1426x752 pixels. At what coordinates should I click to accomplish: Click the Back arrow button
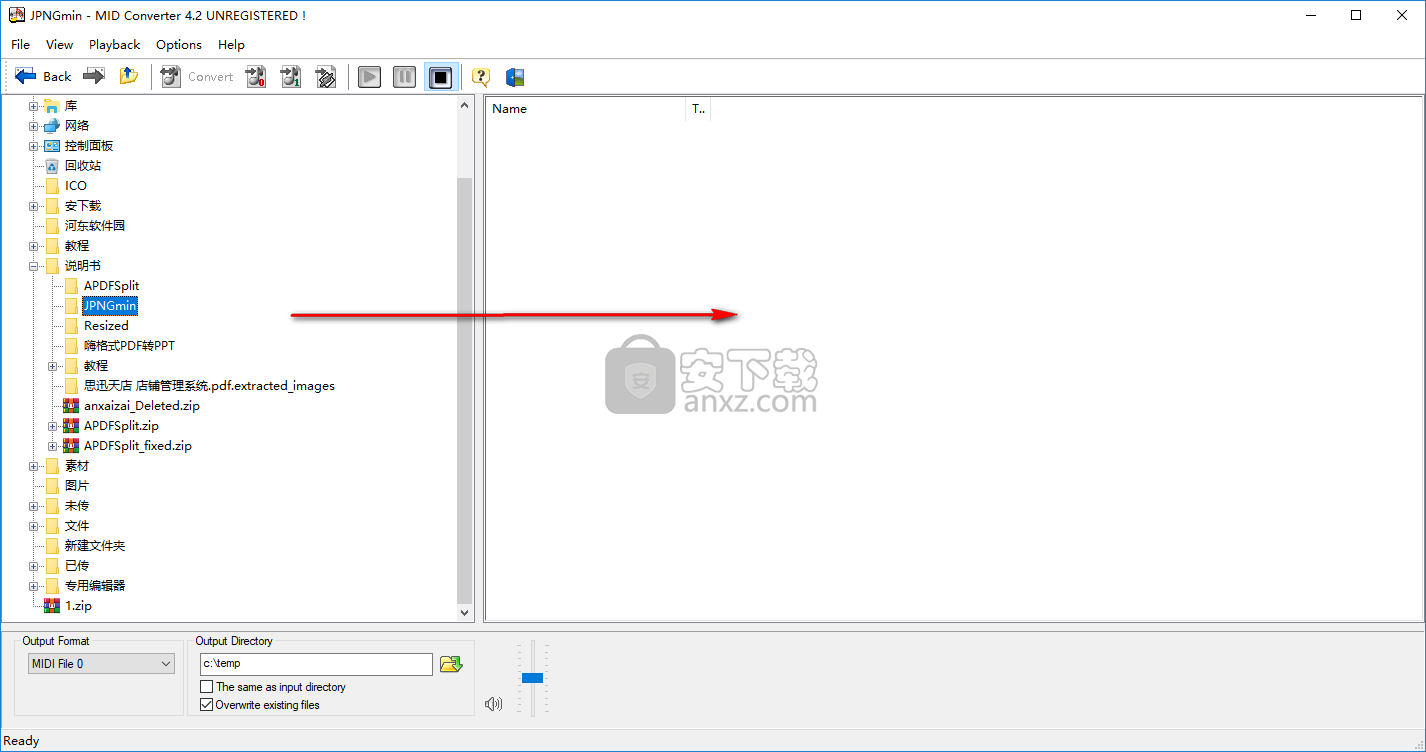pos(43,76)
